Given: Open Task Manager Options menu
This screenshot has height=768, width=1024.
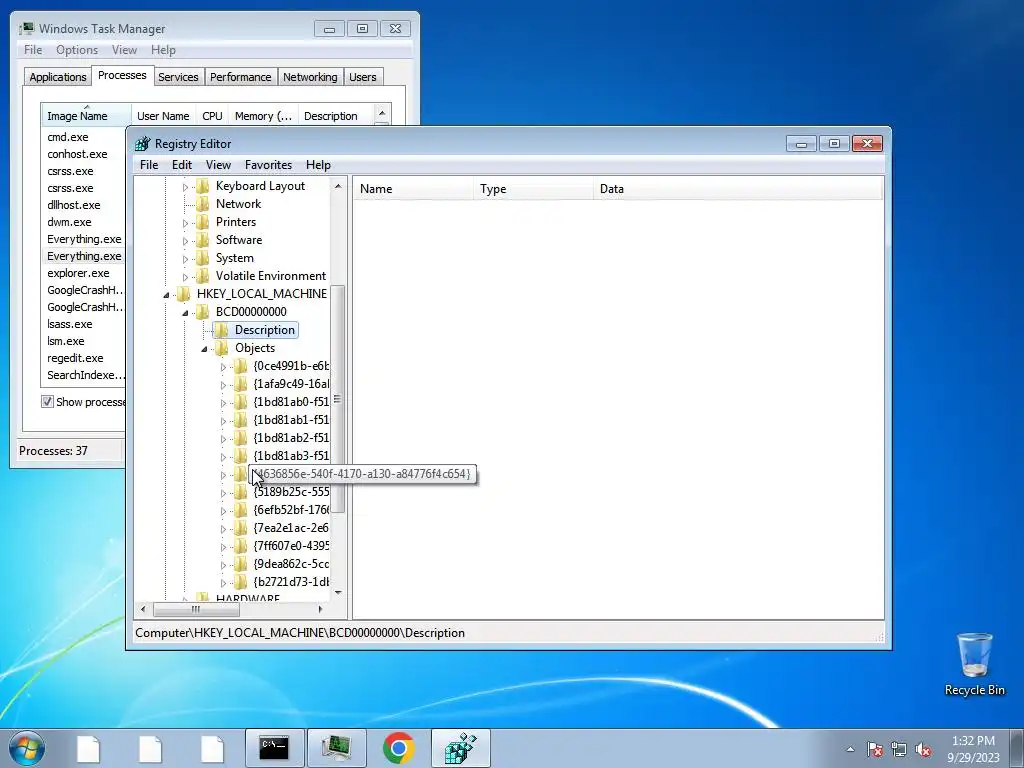Looking at the screenshot, I should (77, 50).
